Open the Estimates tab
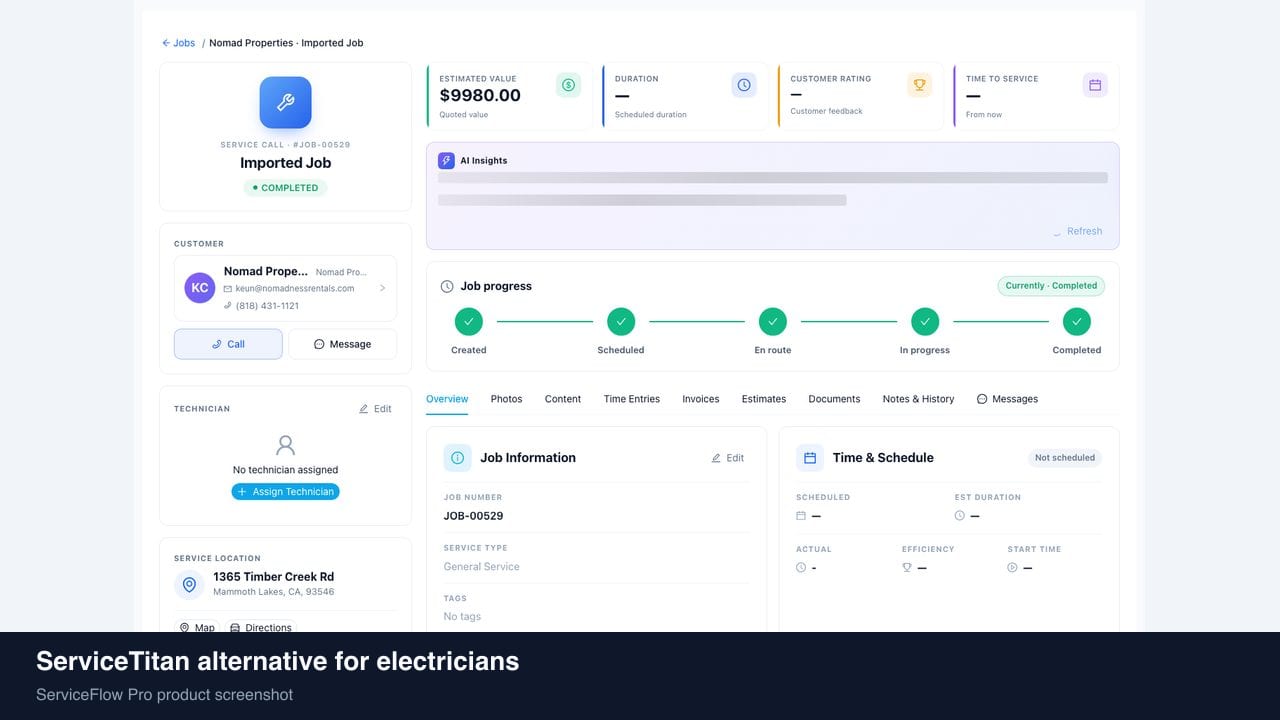Screen dimensions: 1280x720 coord(764,399)
